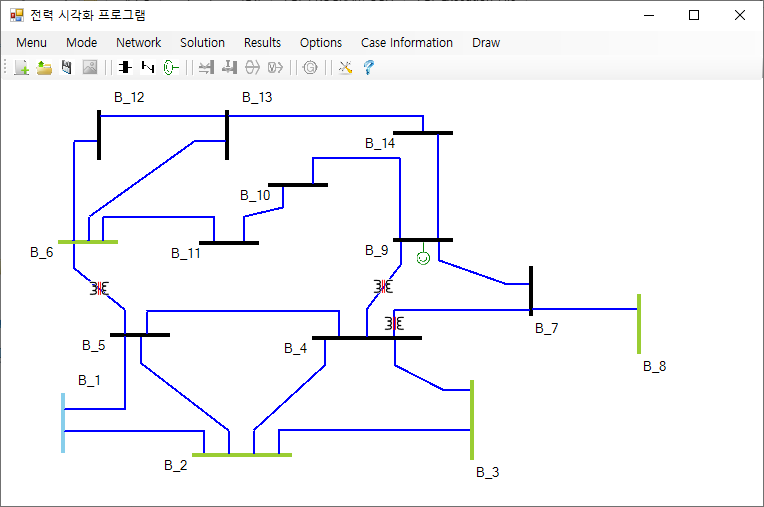Select the black vertical B_7 bus bar
764x507 pixels.
(x=531, y=291)
